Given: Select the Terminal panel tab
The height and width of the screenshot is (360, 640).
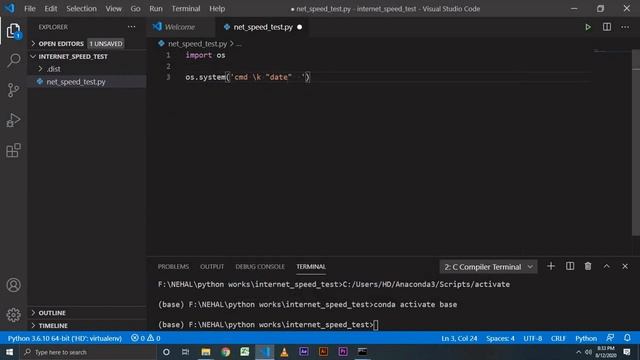Looking at the screenshot, I should (x=311, y=267).
